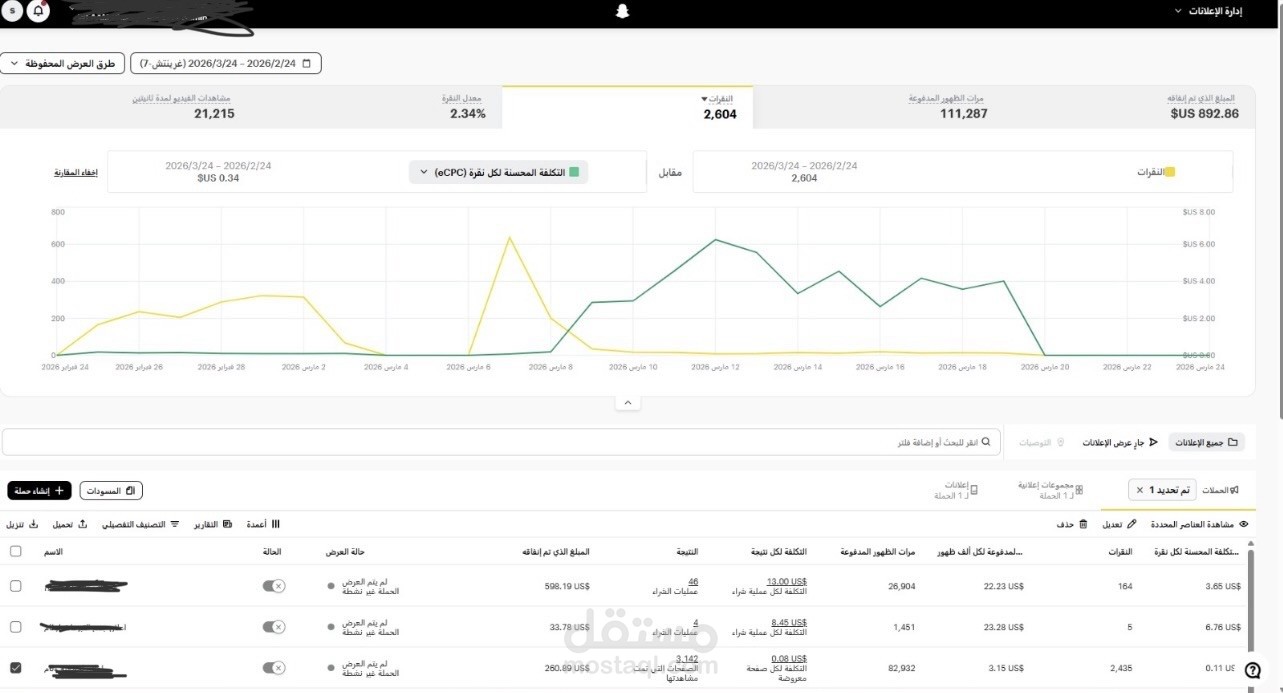Sort by the الحالة status column header

pyautogui.click(x=272, y=552)
